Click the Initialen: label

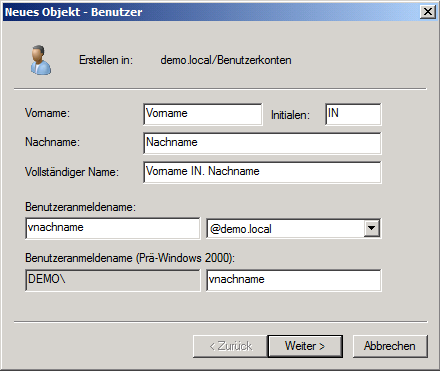click(x=290, y=115)
